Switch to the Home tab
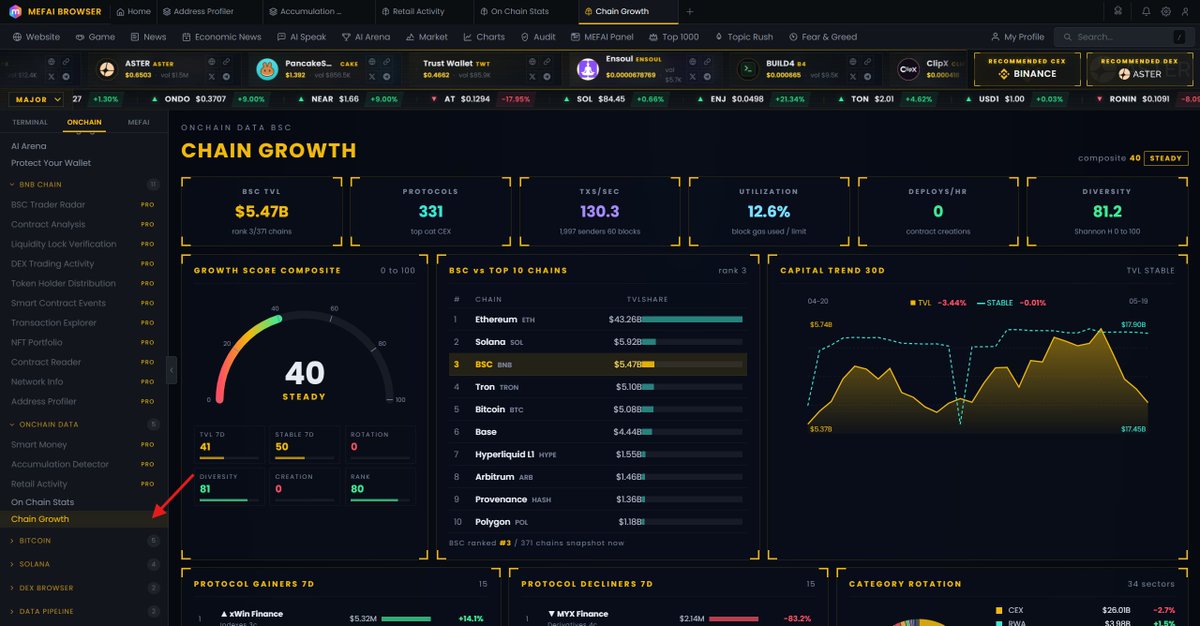This screenshot has height=626, width=1200. [x=133, y=11]
